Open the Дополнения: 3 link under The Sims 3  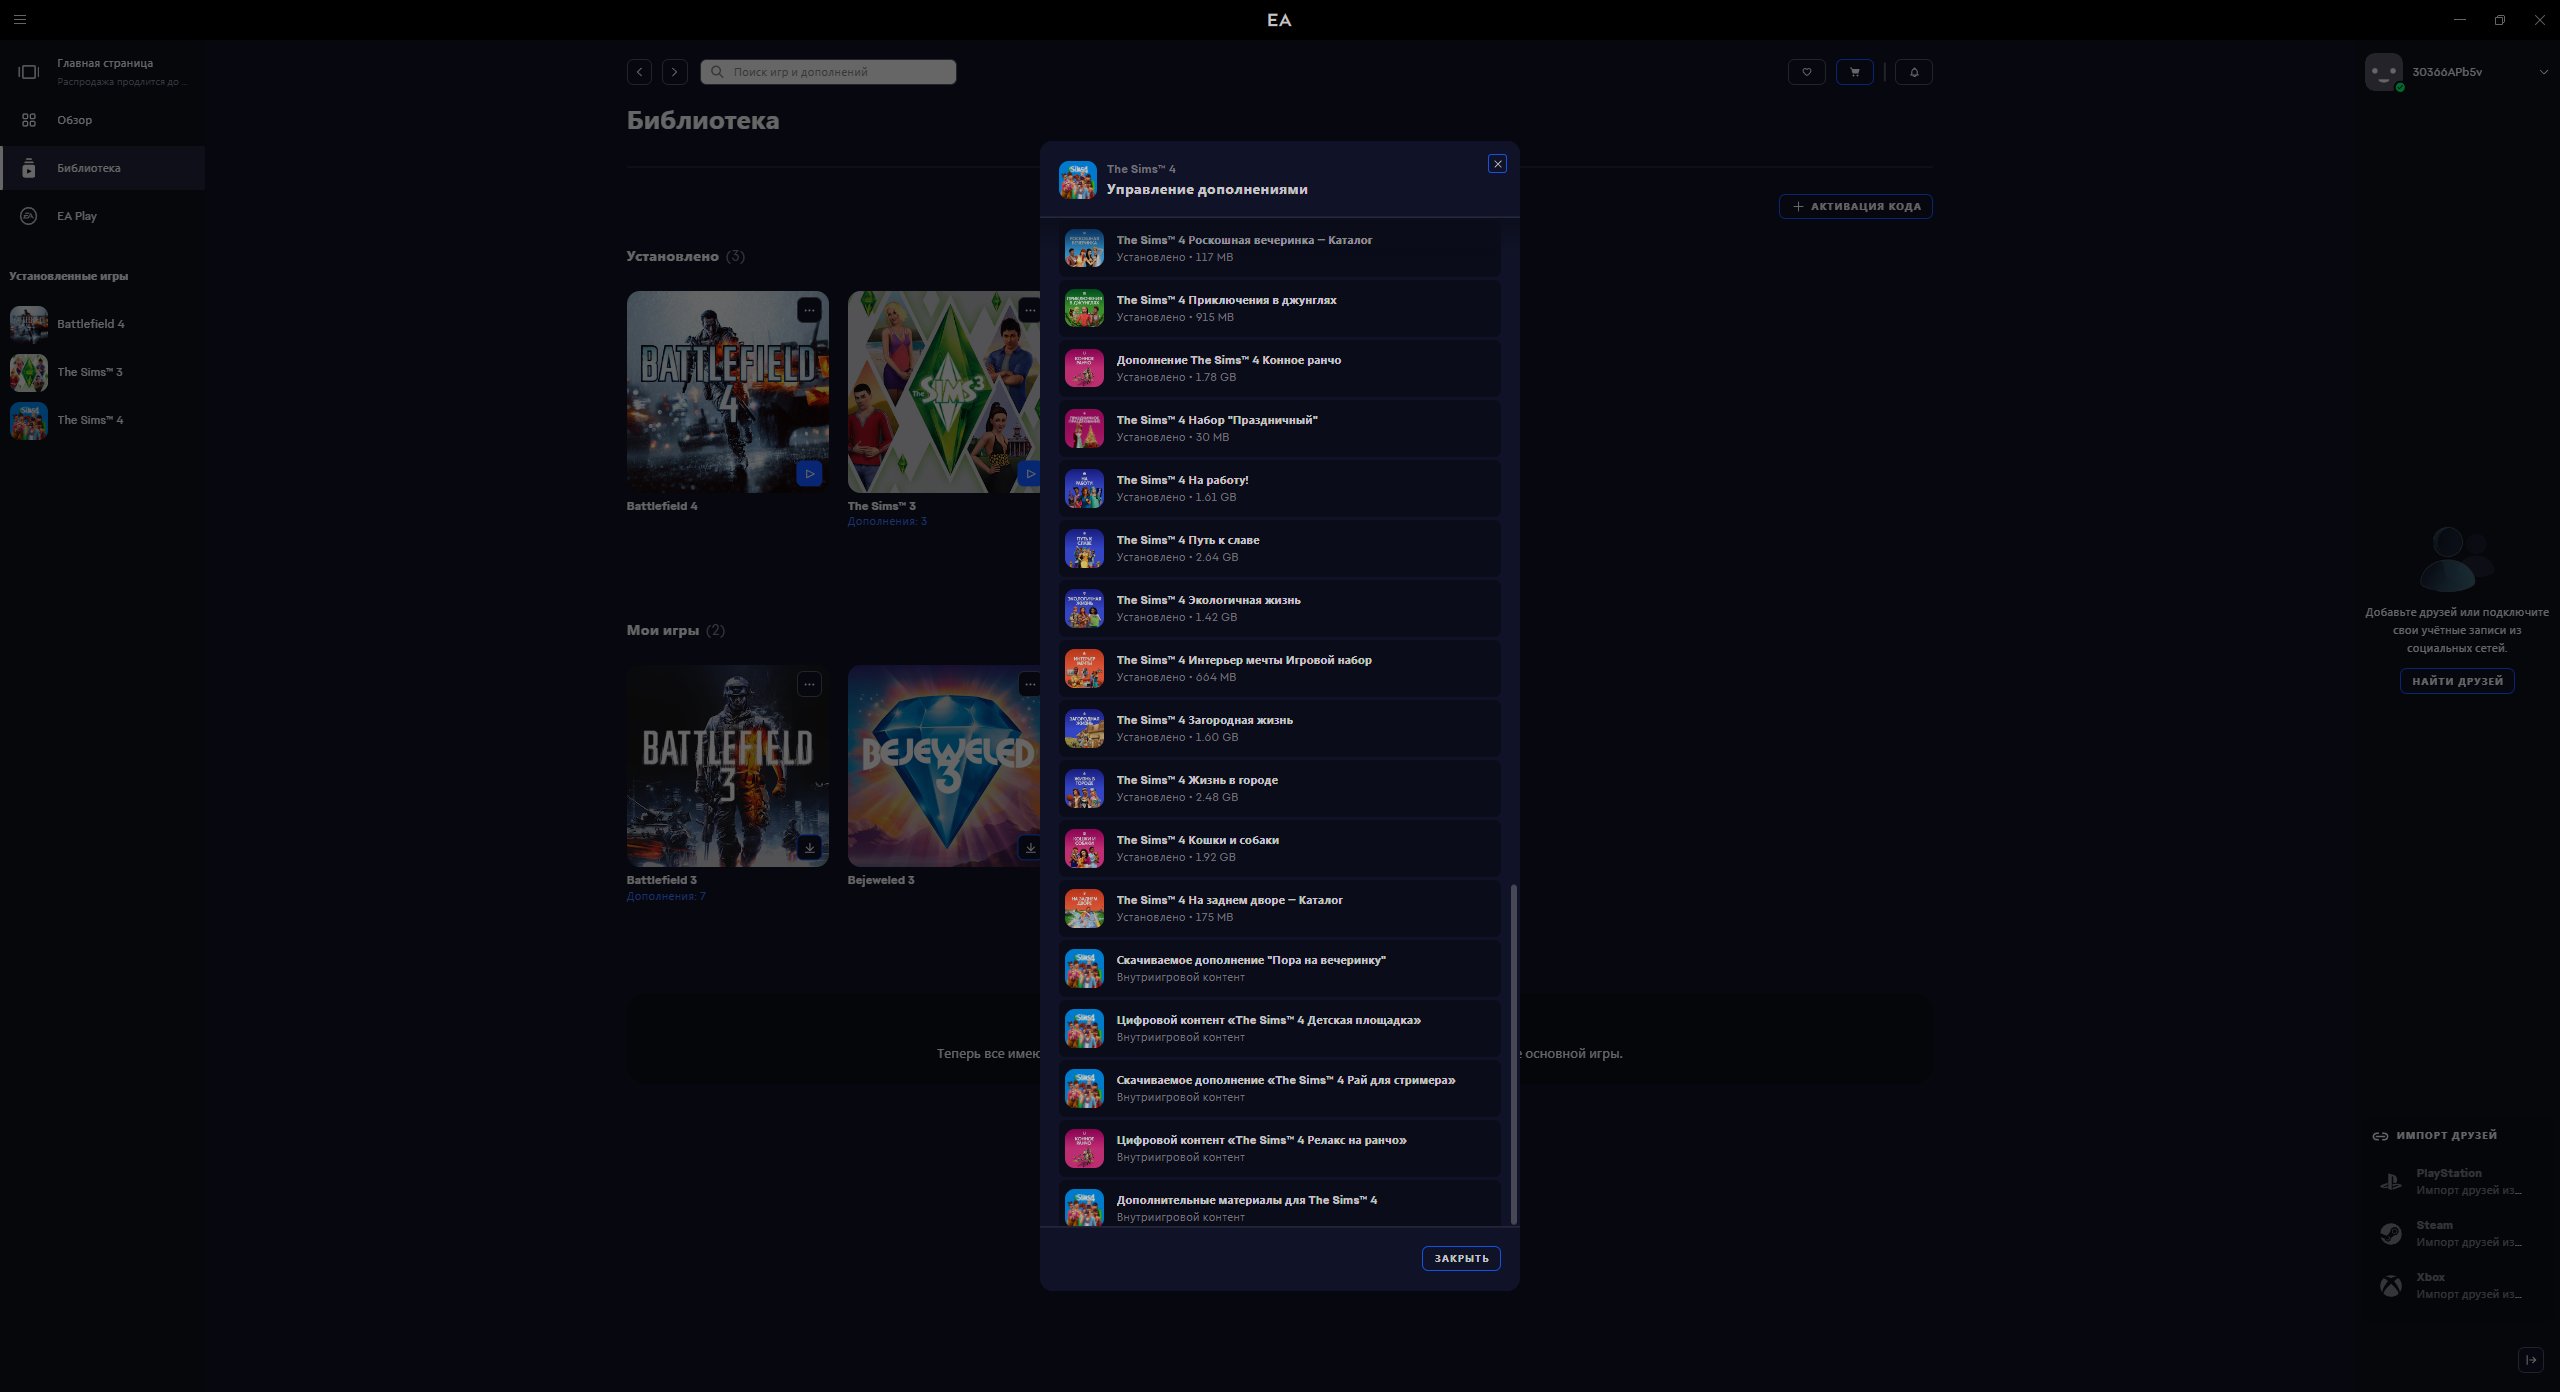[887, 521]
